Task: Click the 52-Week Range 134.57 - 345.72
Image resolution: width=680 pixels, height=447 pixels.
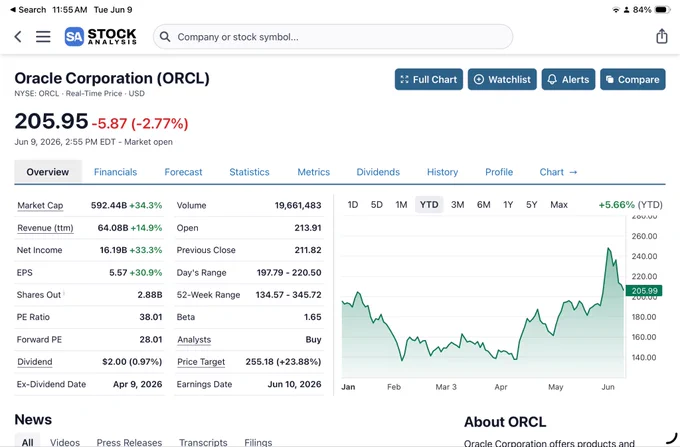Action: pos(288,295)
